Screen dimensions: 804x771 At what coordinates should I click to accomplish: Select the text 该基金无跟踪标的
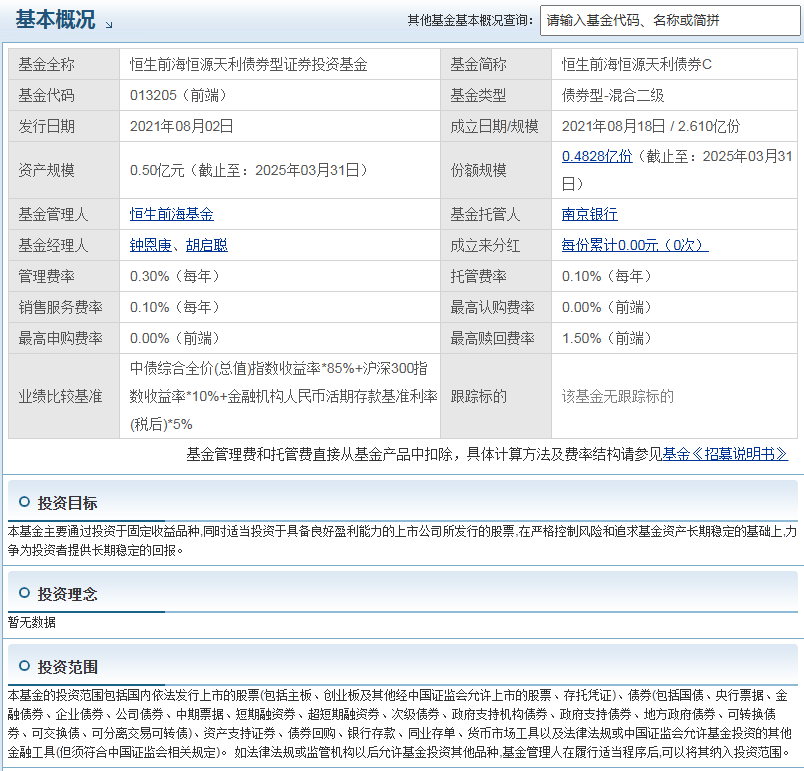(x=618, y=396)
